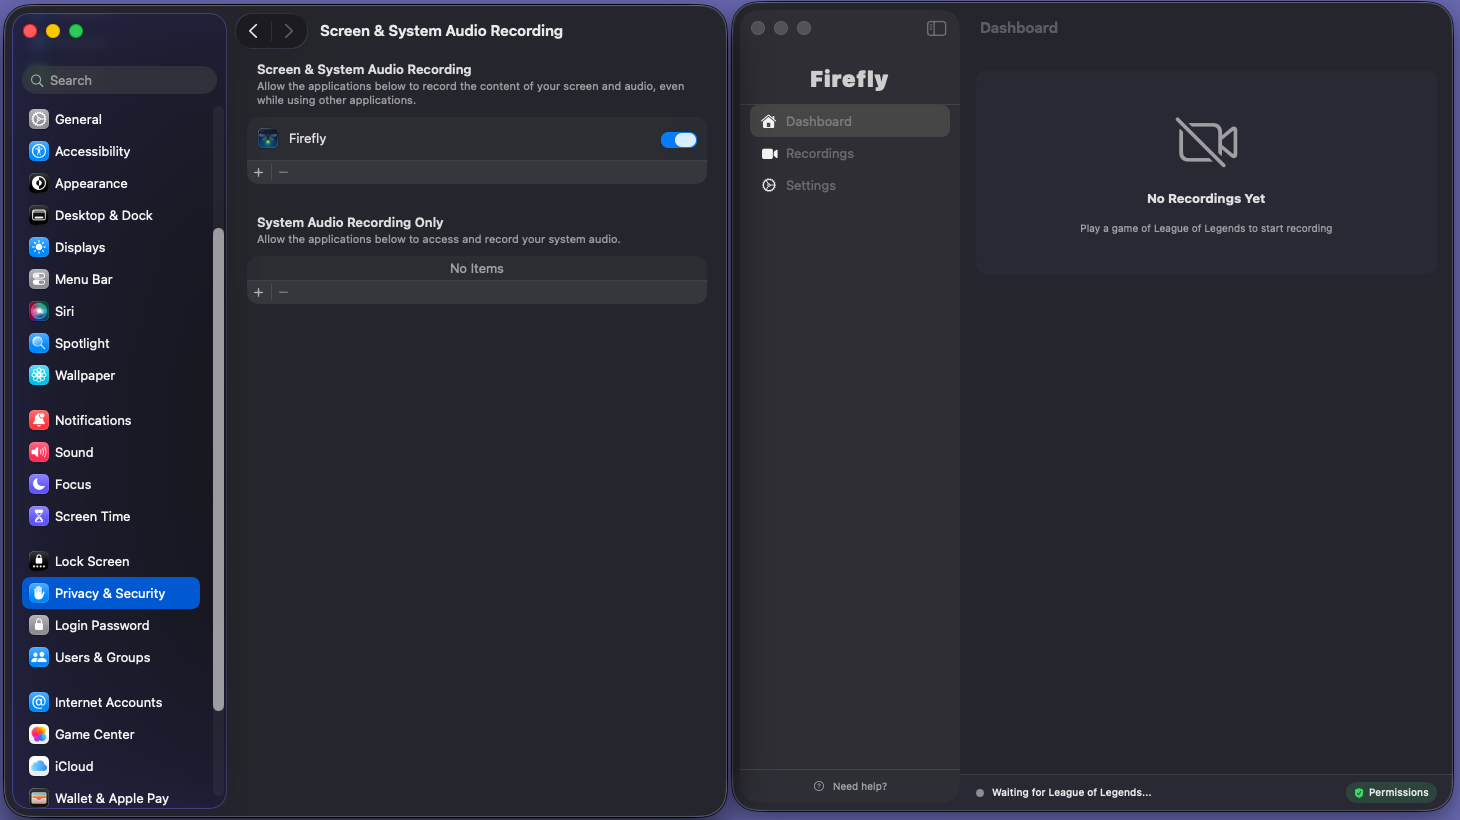Click the Firefly app icon in recording list

[268, 139]
